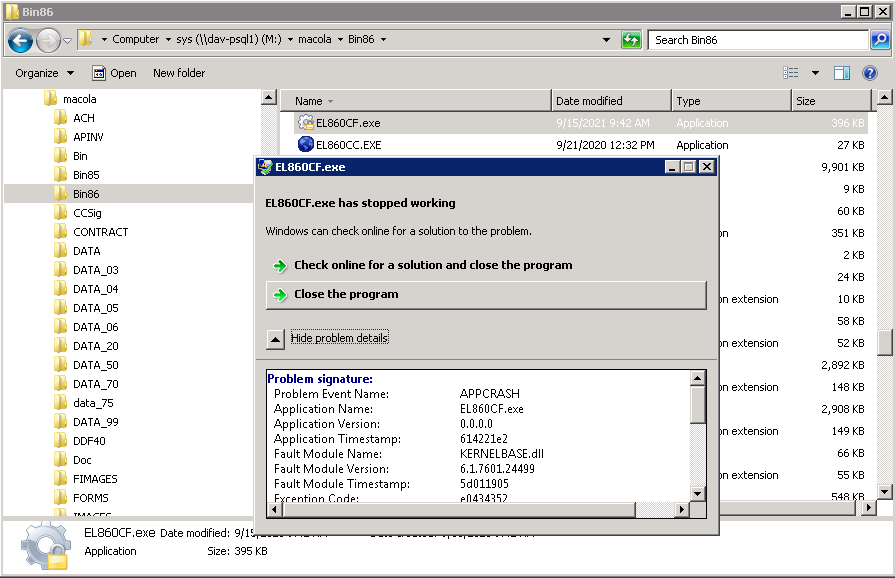
Task: Click the Forward navigation arrow
Action: tap(48, 41)
